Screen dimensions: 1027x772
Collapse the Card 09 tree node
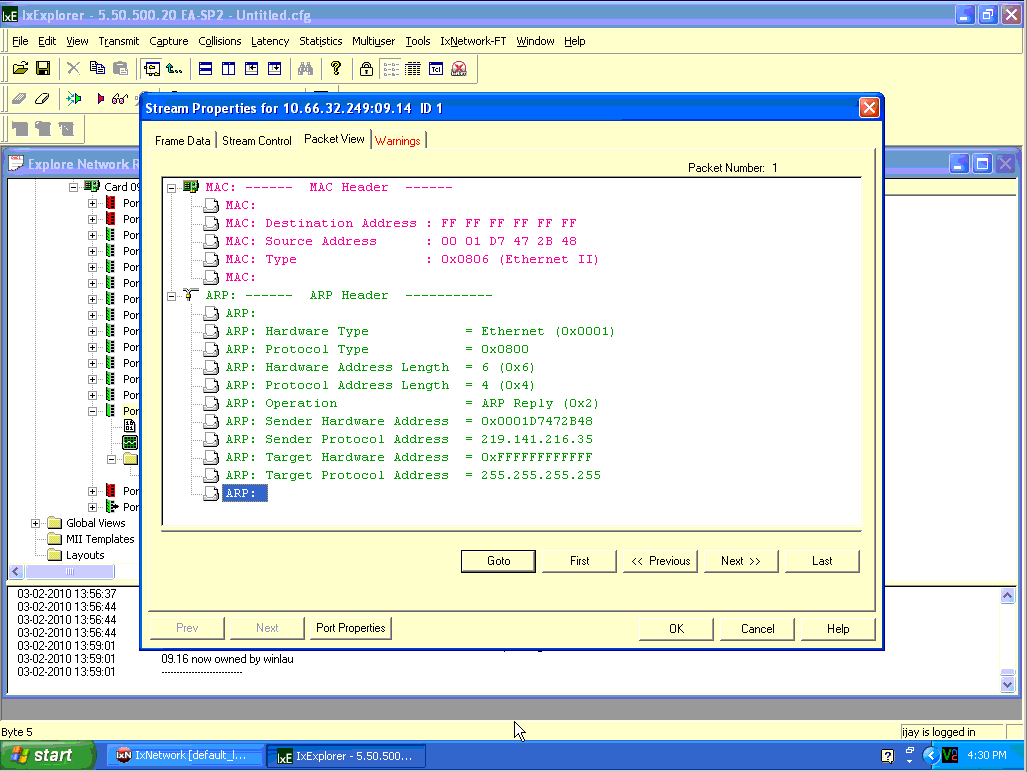coord(73,187)
